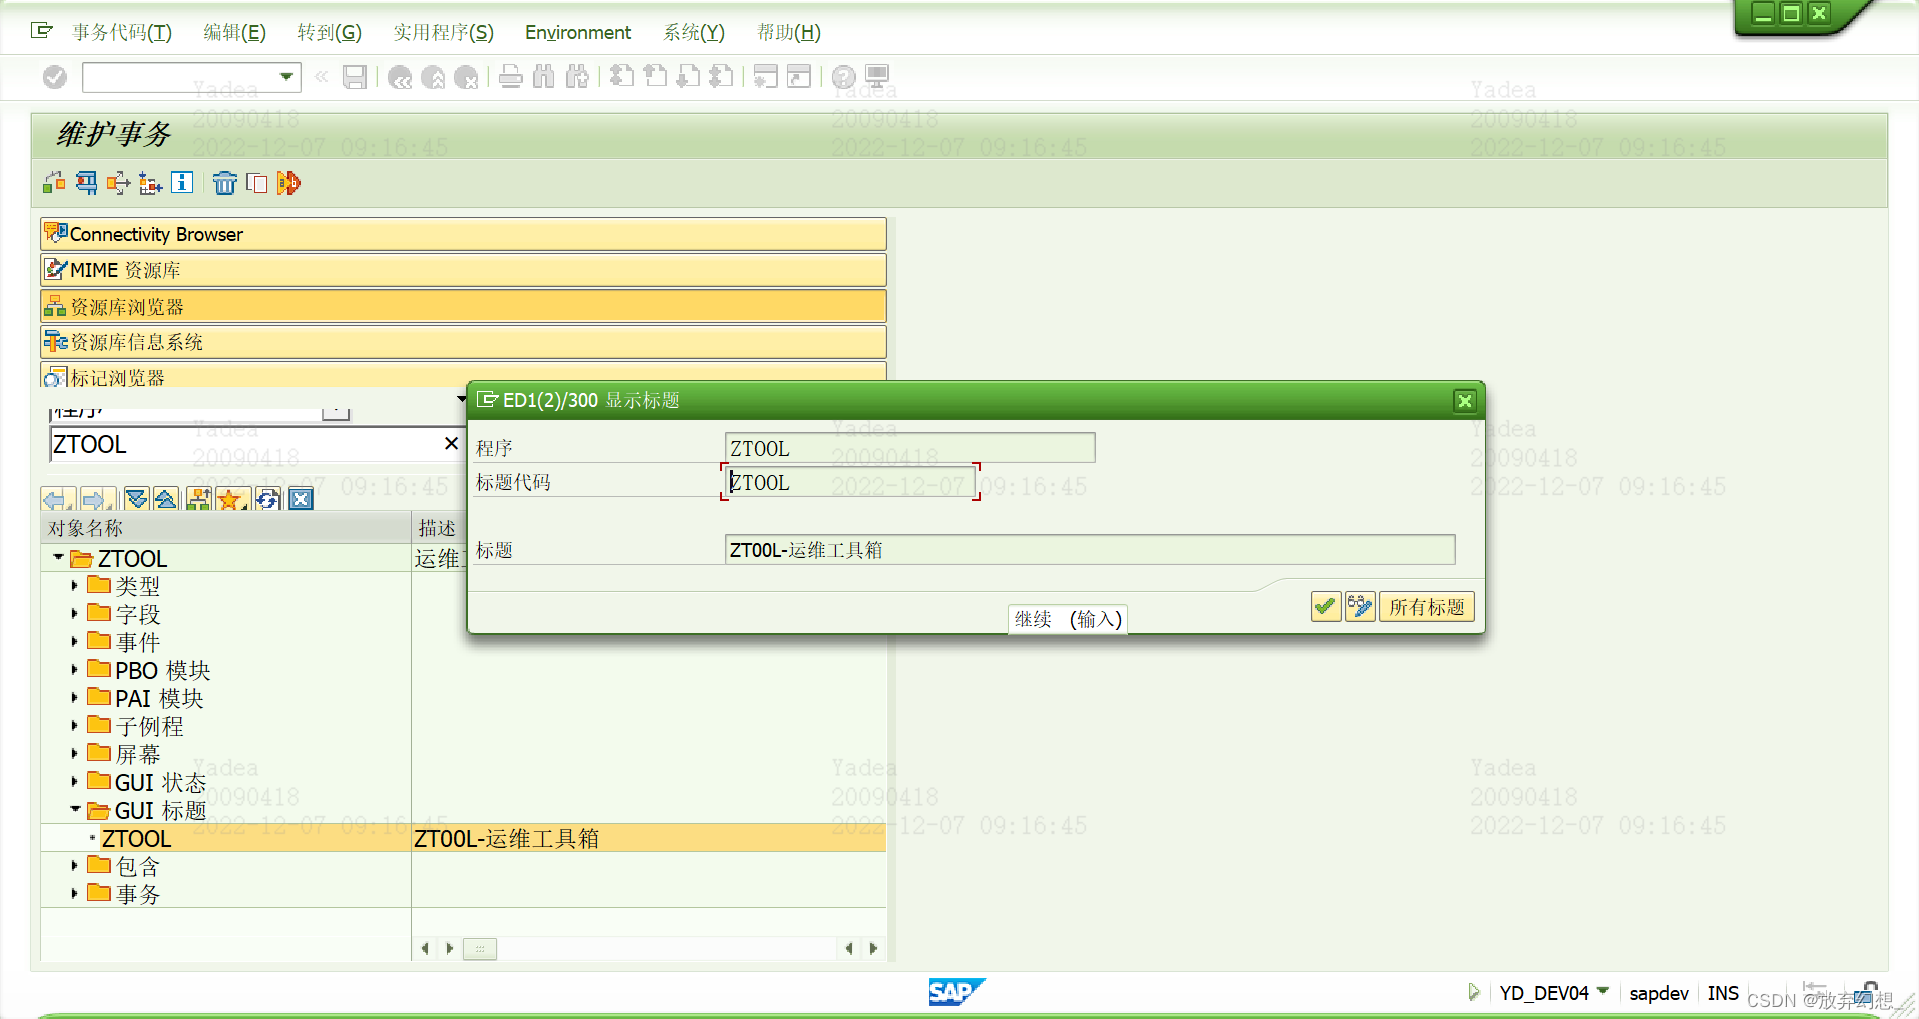The width and height of the screenshot is (1919, 1019).
Task: Select ZTOOL GUI title tree item
Action: (136, 838)
